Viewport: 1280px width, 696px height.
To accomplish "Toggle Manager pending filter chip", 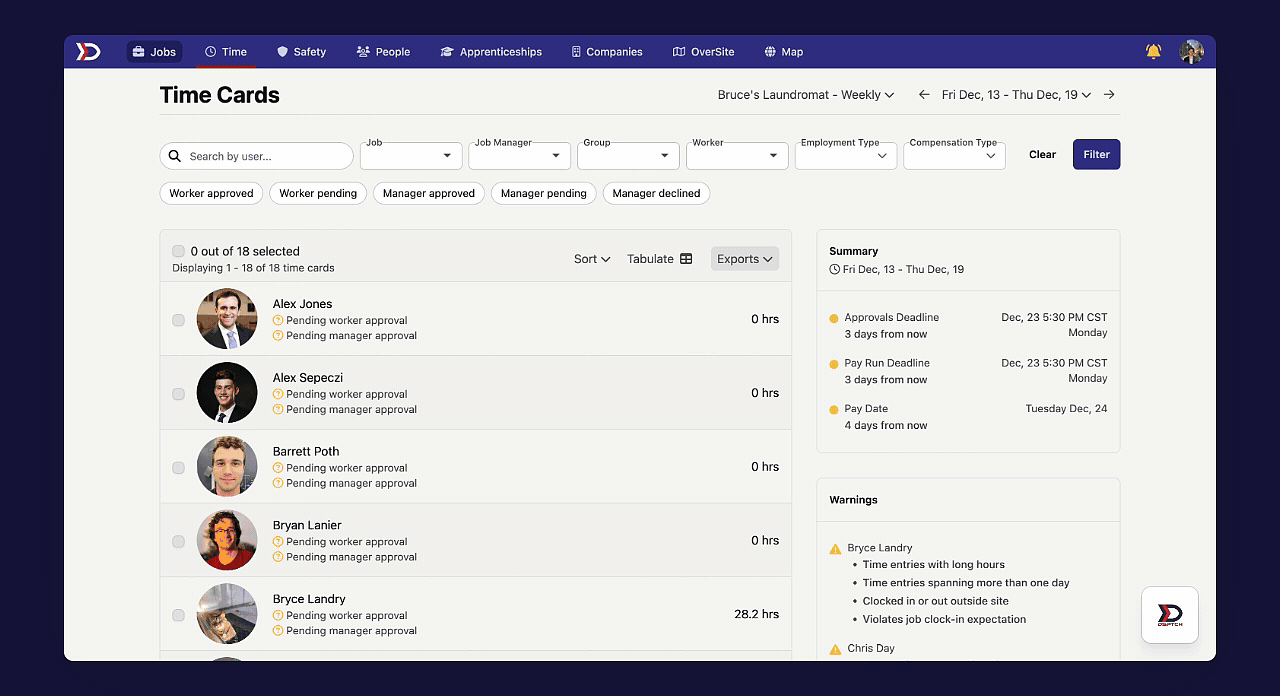I will pos(544,193).
